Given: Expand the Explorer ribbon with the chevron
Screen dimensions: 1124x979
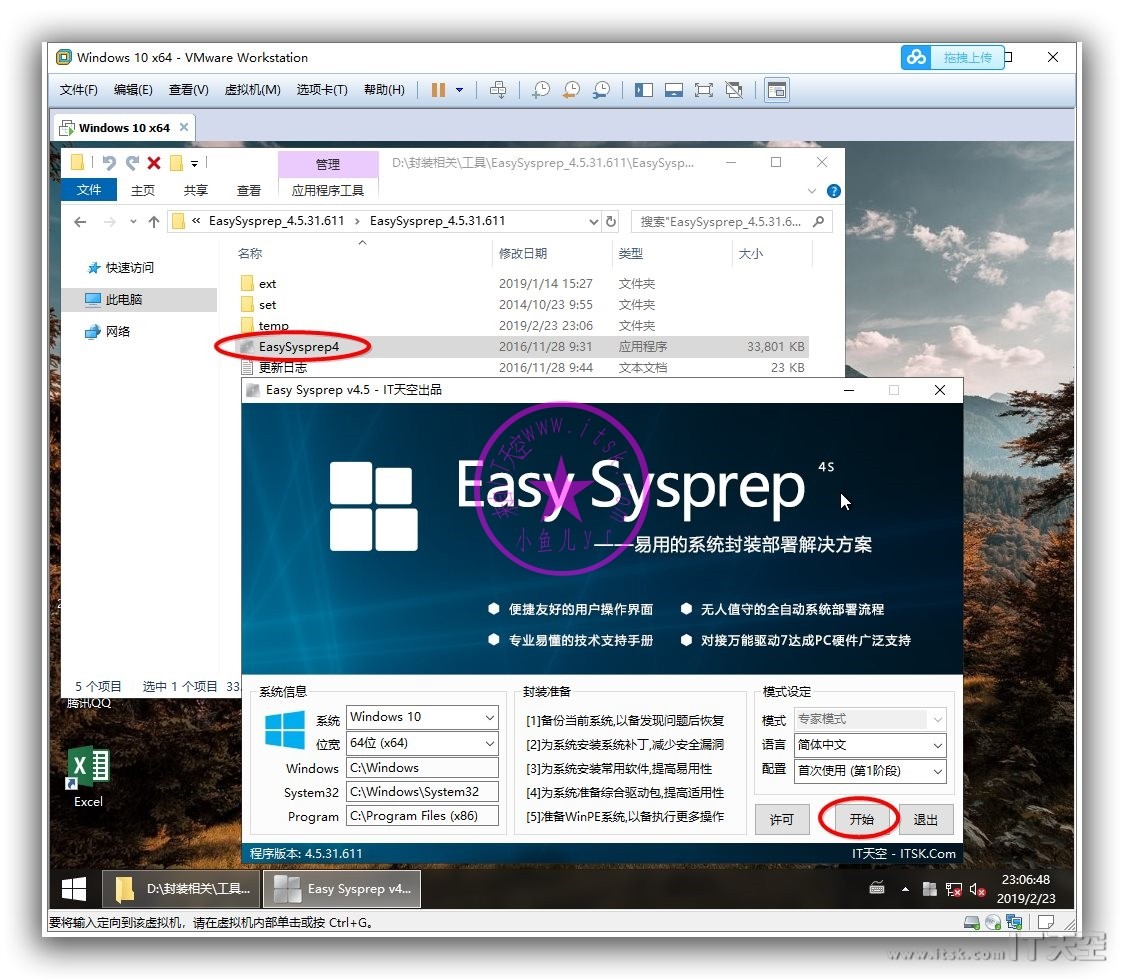Looking at the screenshot, I should 811,191.
